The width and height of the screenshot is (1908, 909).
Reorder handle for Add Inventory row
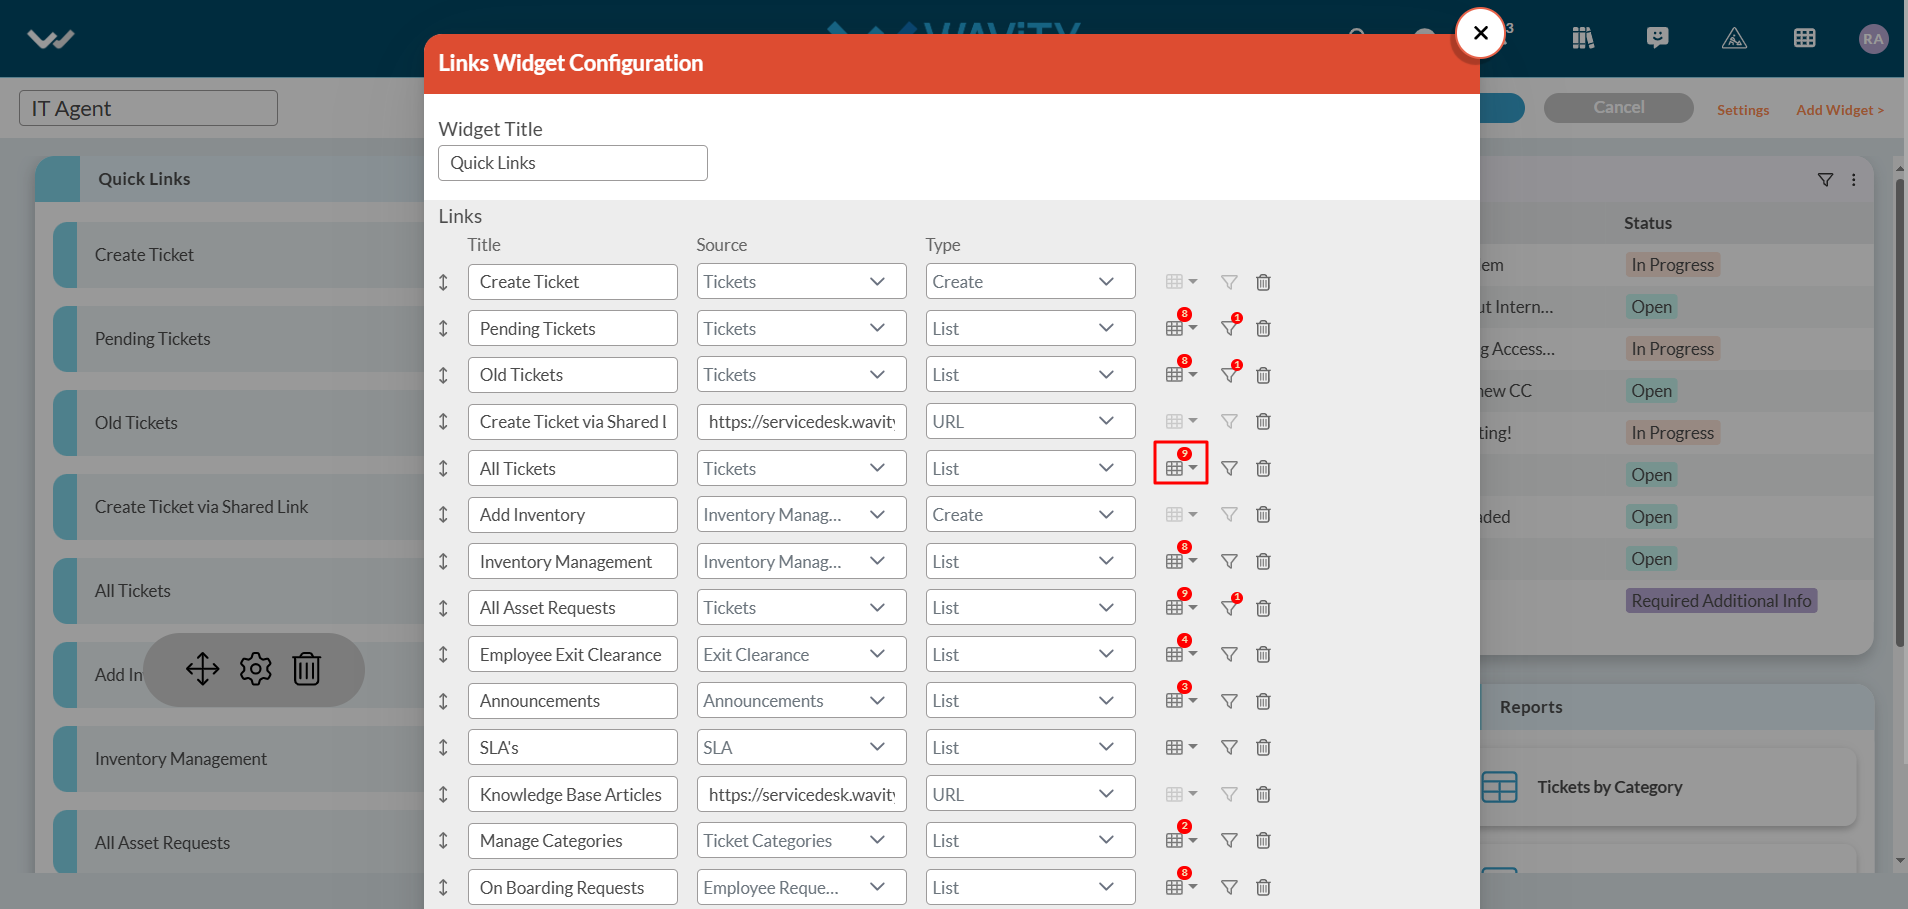click(x=443, y=515)
